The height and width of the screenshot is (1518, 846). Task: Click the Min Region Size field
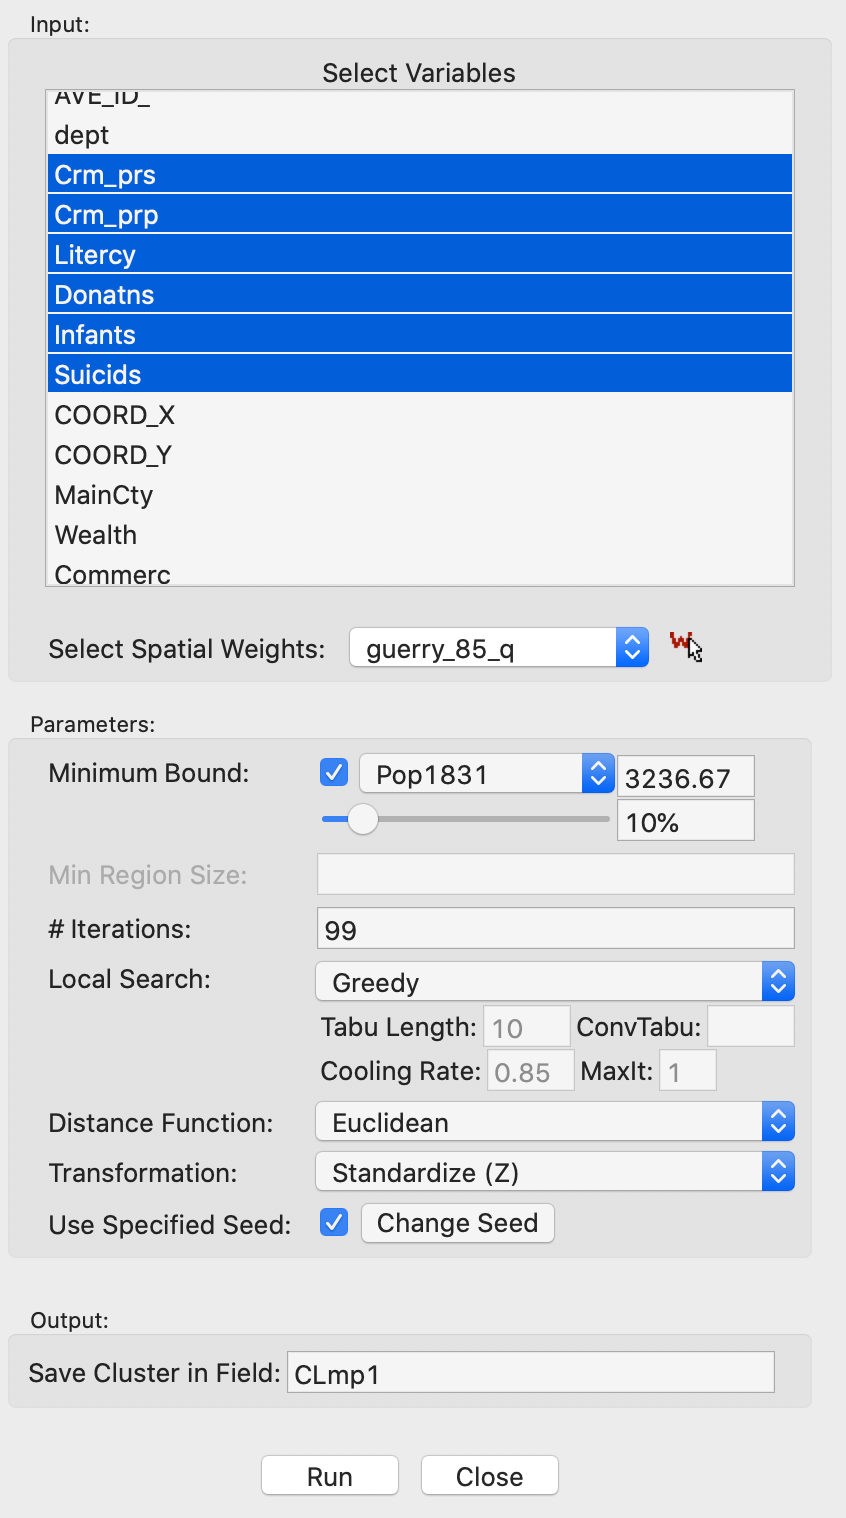[x=555, y=874]
